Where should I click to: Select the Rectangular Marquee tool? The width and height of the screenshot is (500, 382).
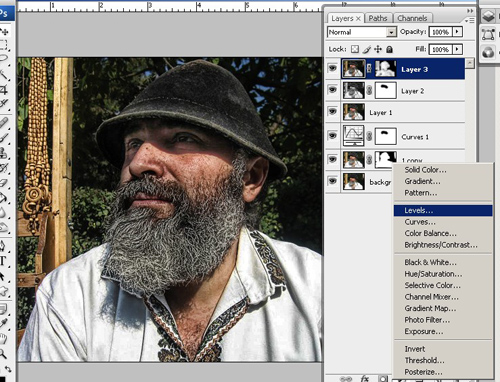[x=4, y=44]
